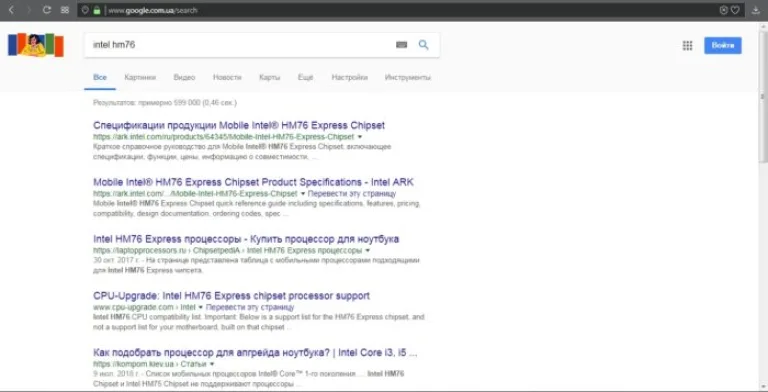
Task: Click 'Перевести эту страницу' under Intel ARK result
Action: [352, 194]
